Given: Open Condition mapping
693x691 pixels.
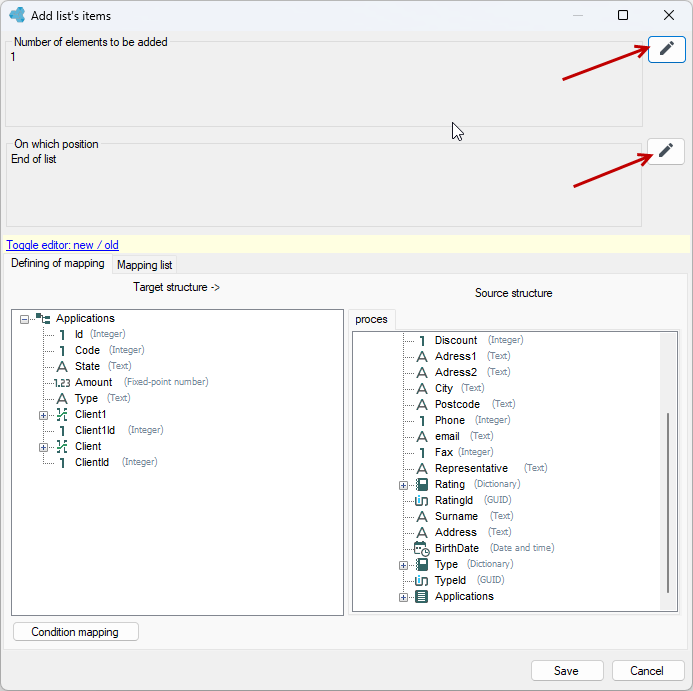Looking at the screenshot, I should (76, 632).
